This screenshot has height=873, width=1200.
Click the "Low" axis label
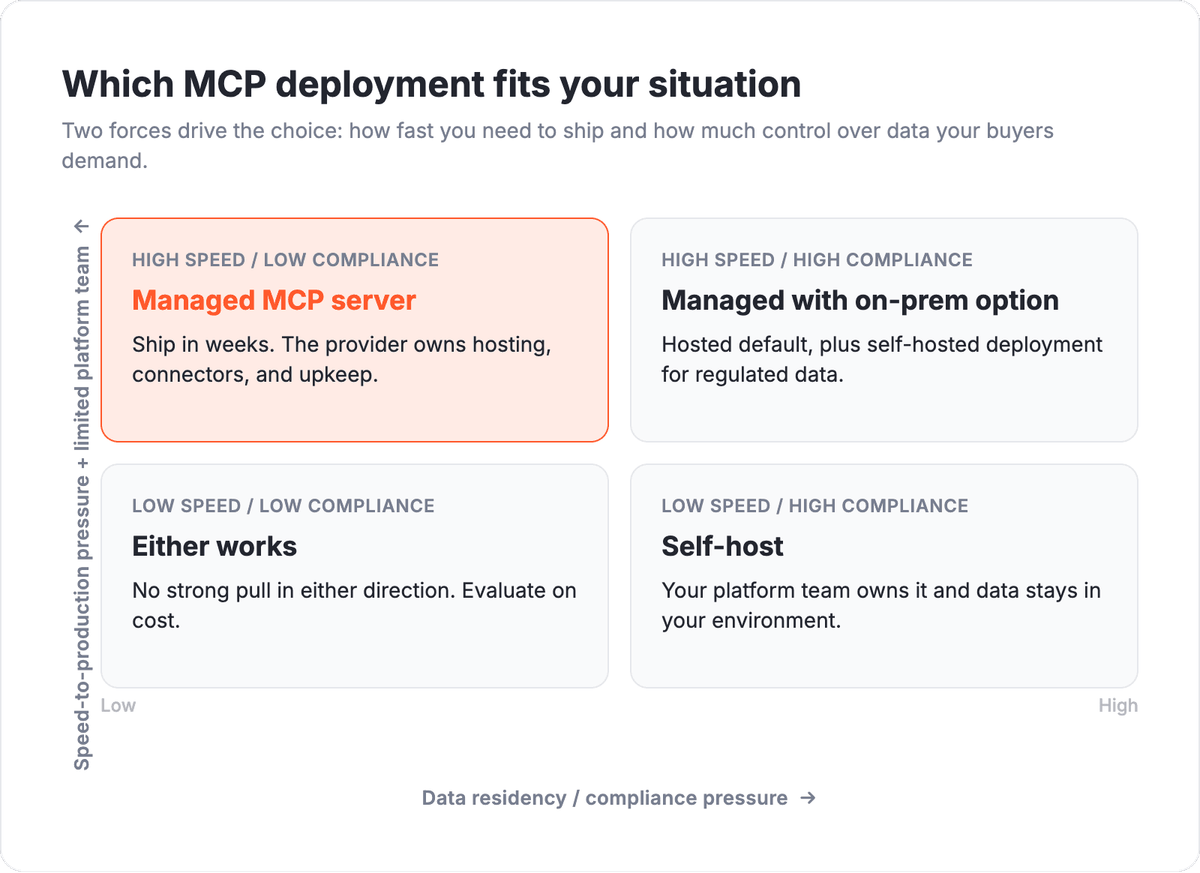(118, 706)
